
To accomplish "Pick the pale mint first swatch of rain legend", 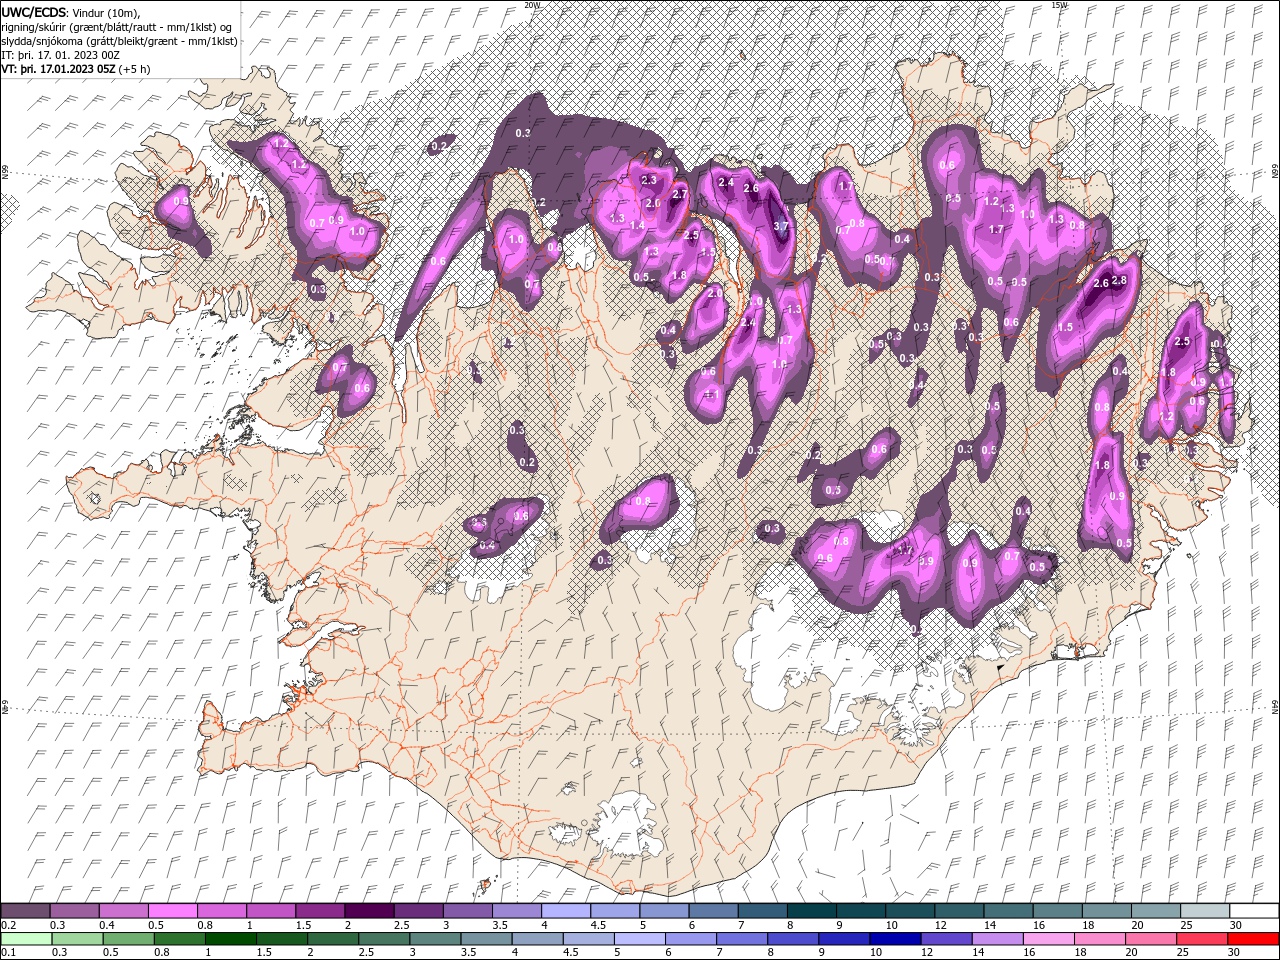I will point(26,939).
